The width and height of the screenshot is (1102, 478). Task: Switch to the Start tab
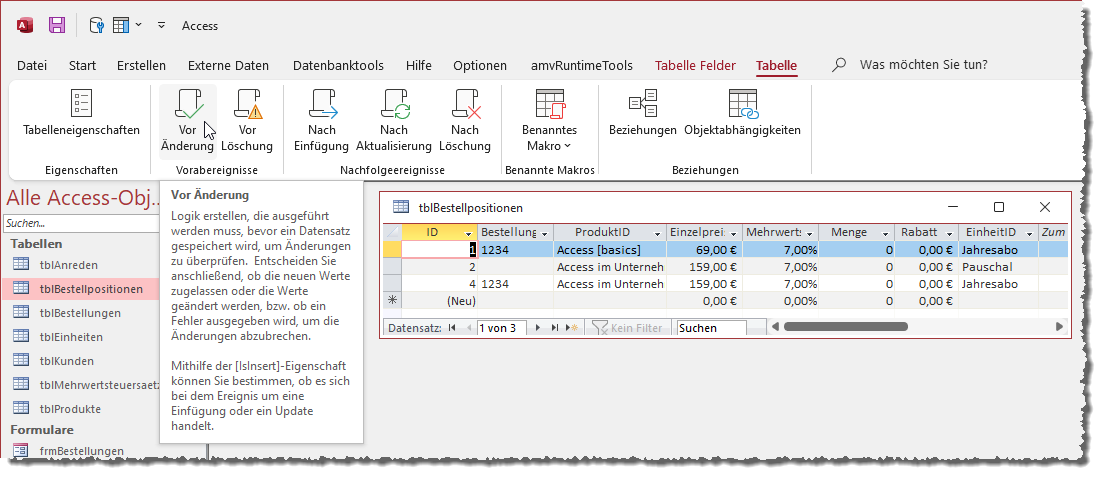[x=82, y=65]
